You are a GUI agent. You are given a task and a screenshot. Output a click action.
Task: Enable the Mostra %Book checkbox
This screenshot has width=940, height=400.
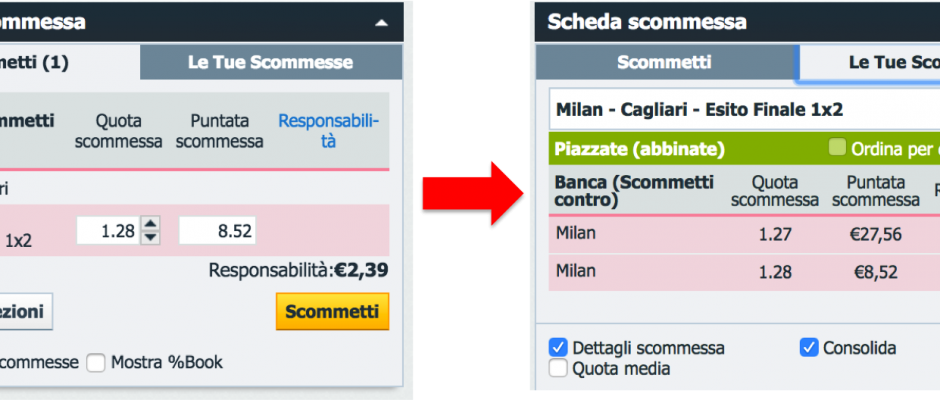coord(96,362)
